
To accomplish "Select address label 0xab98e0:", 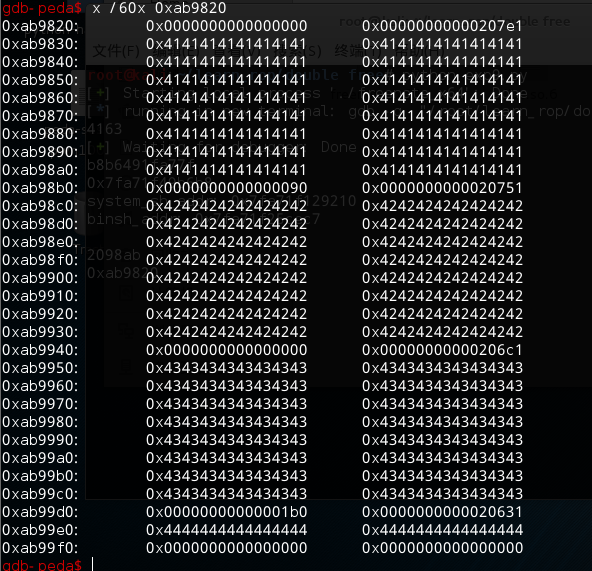I will point(40,242).
